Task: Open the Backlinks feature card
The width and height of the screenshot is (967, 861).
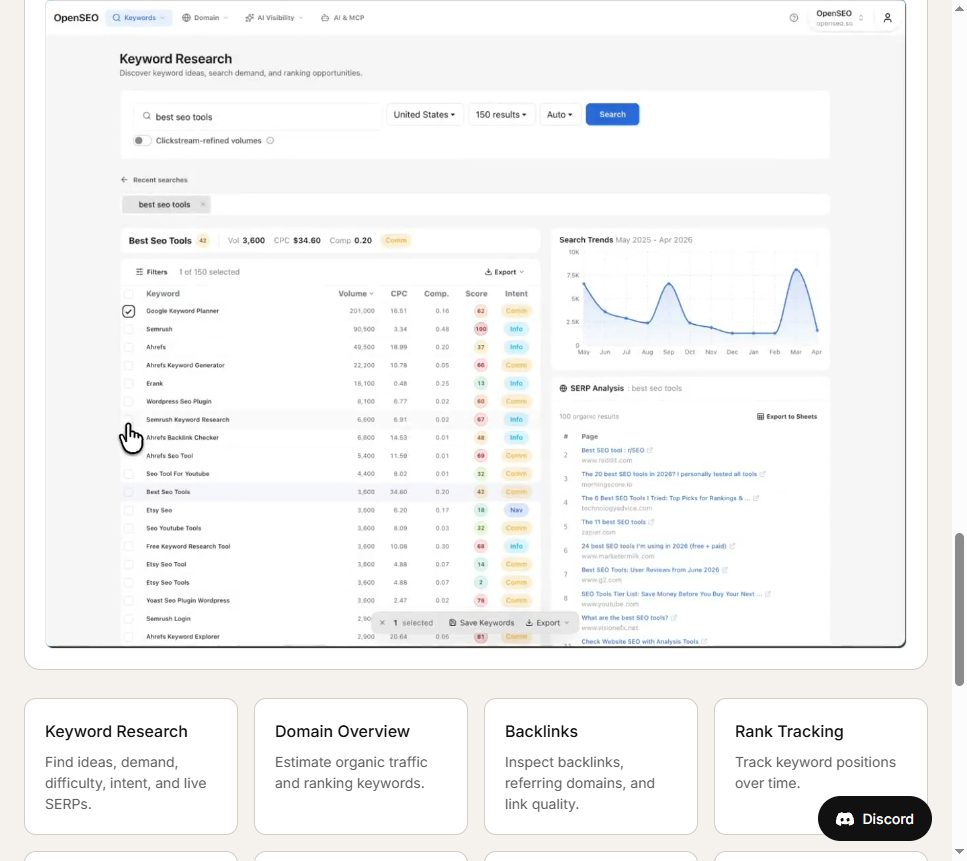Action: tap(591, 767)
